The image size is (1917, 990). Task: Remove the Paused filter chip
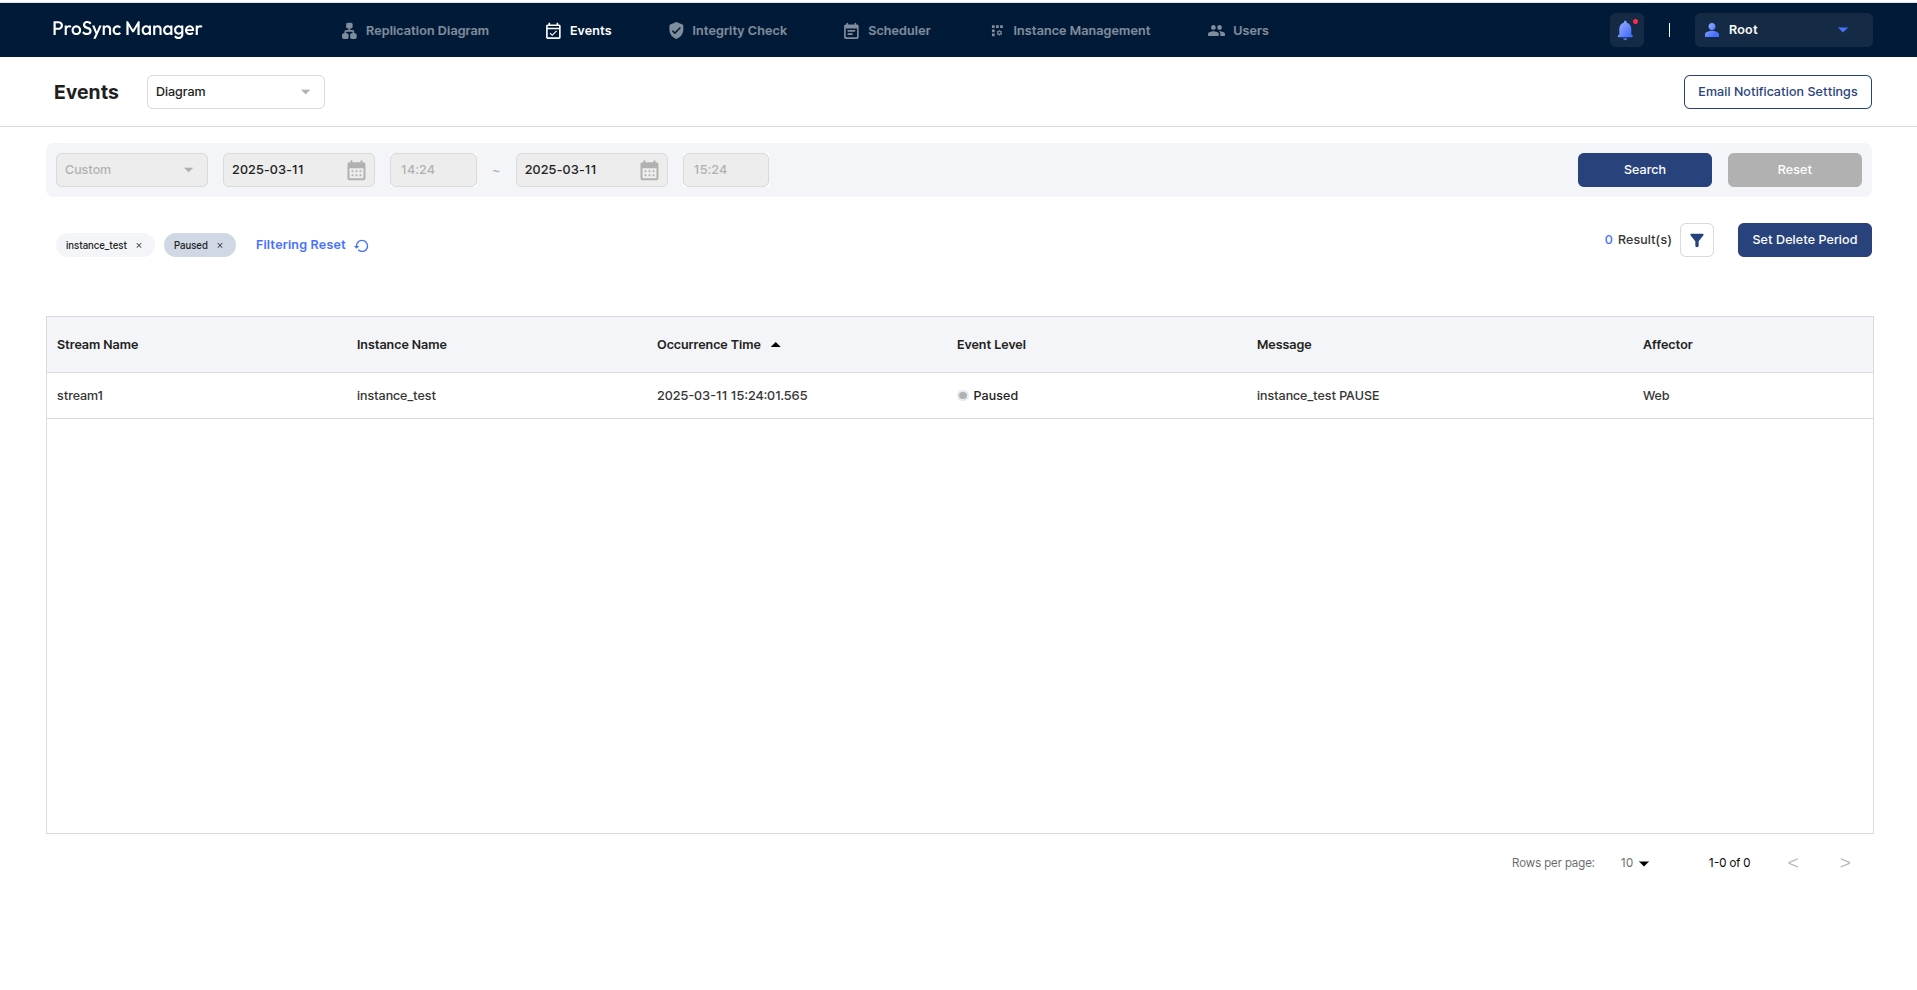pos(220,246)
